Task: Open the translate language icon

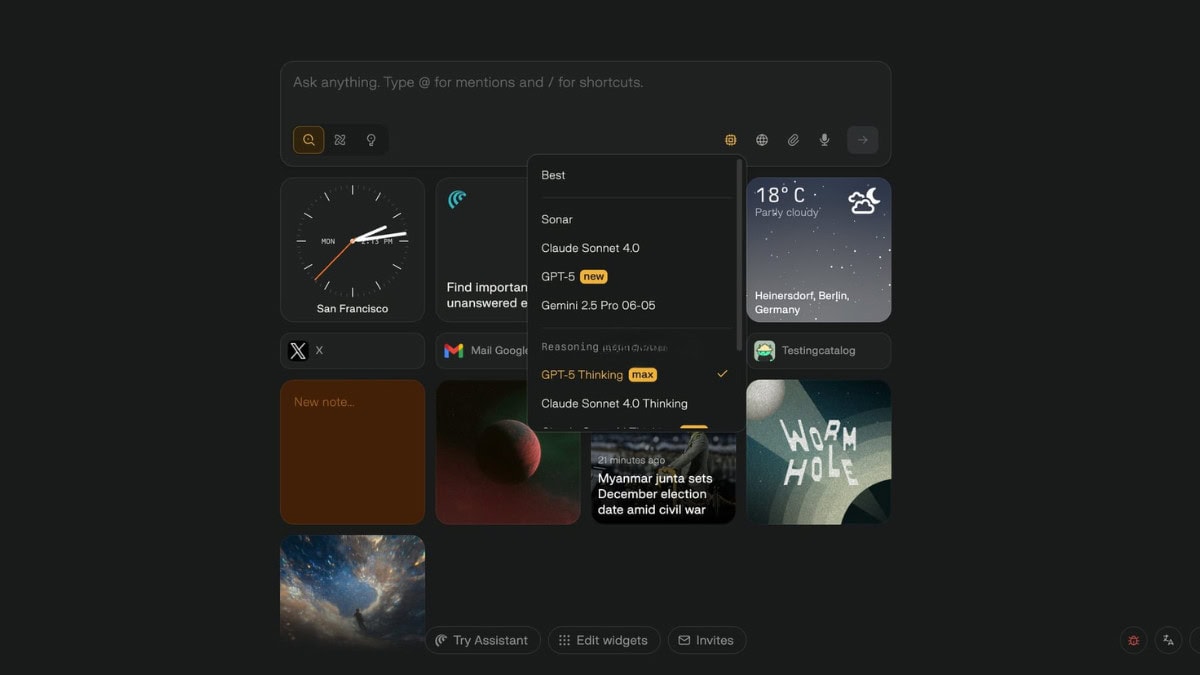Action: click(1168, 640)
